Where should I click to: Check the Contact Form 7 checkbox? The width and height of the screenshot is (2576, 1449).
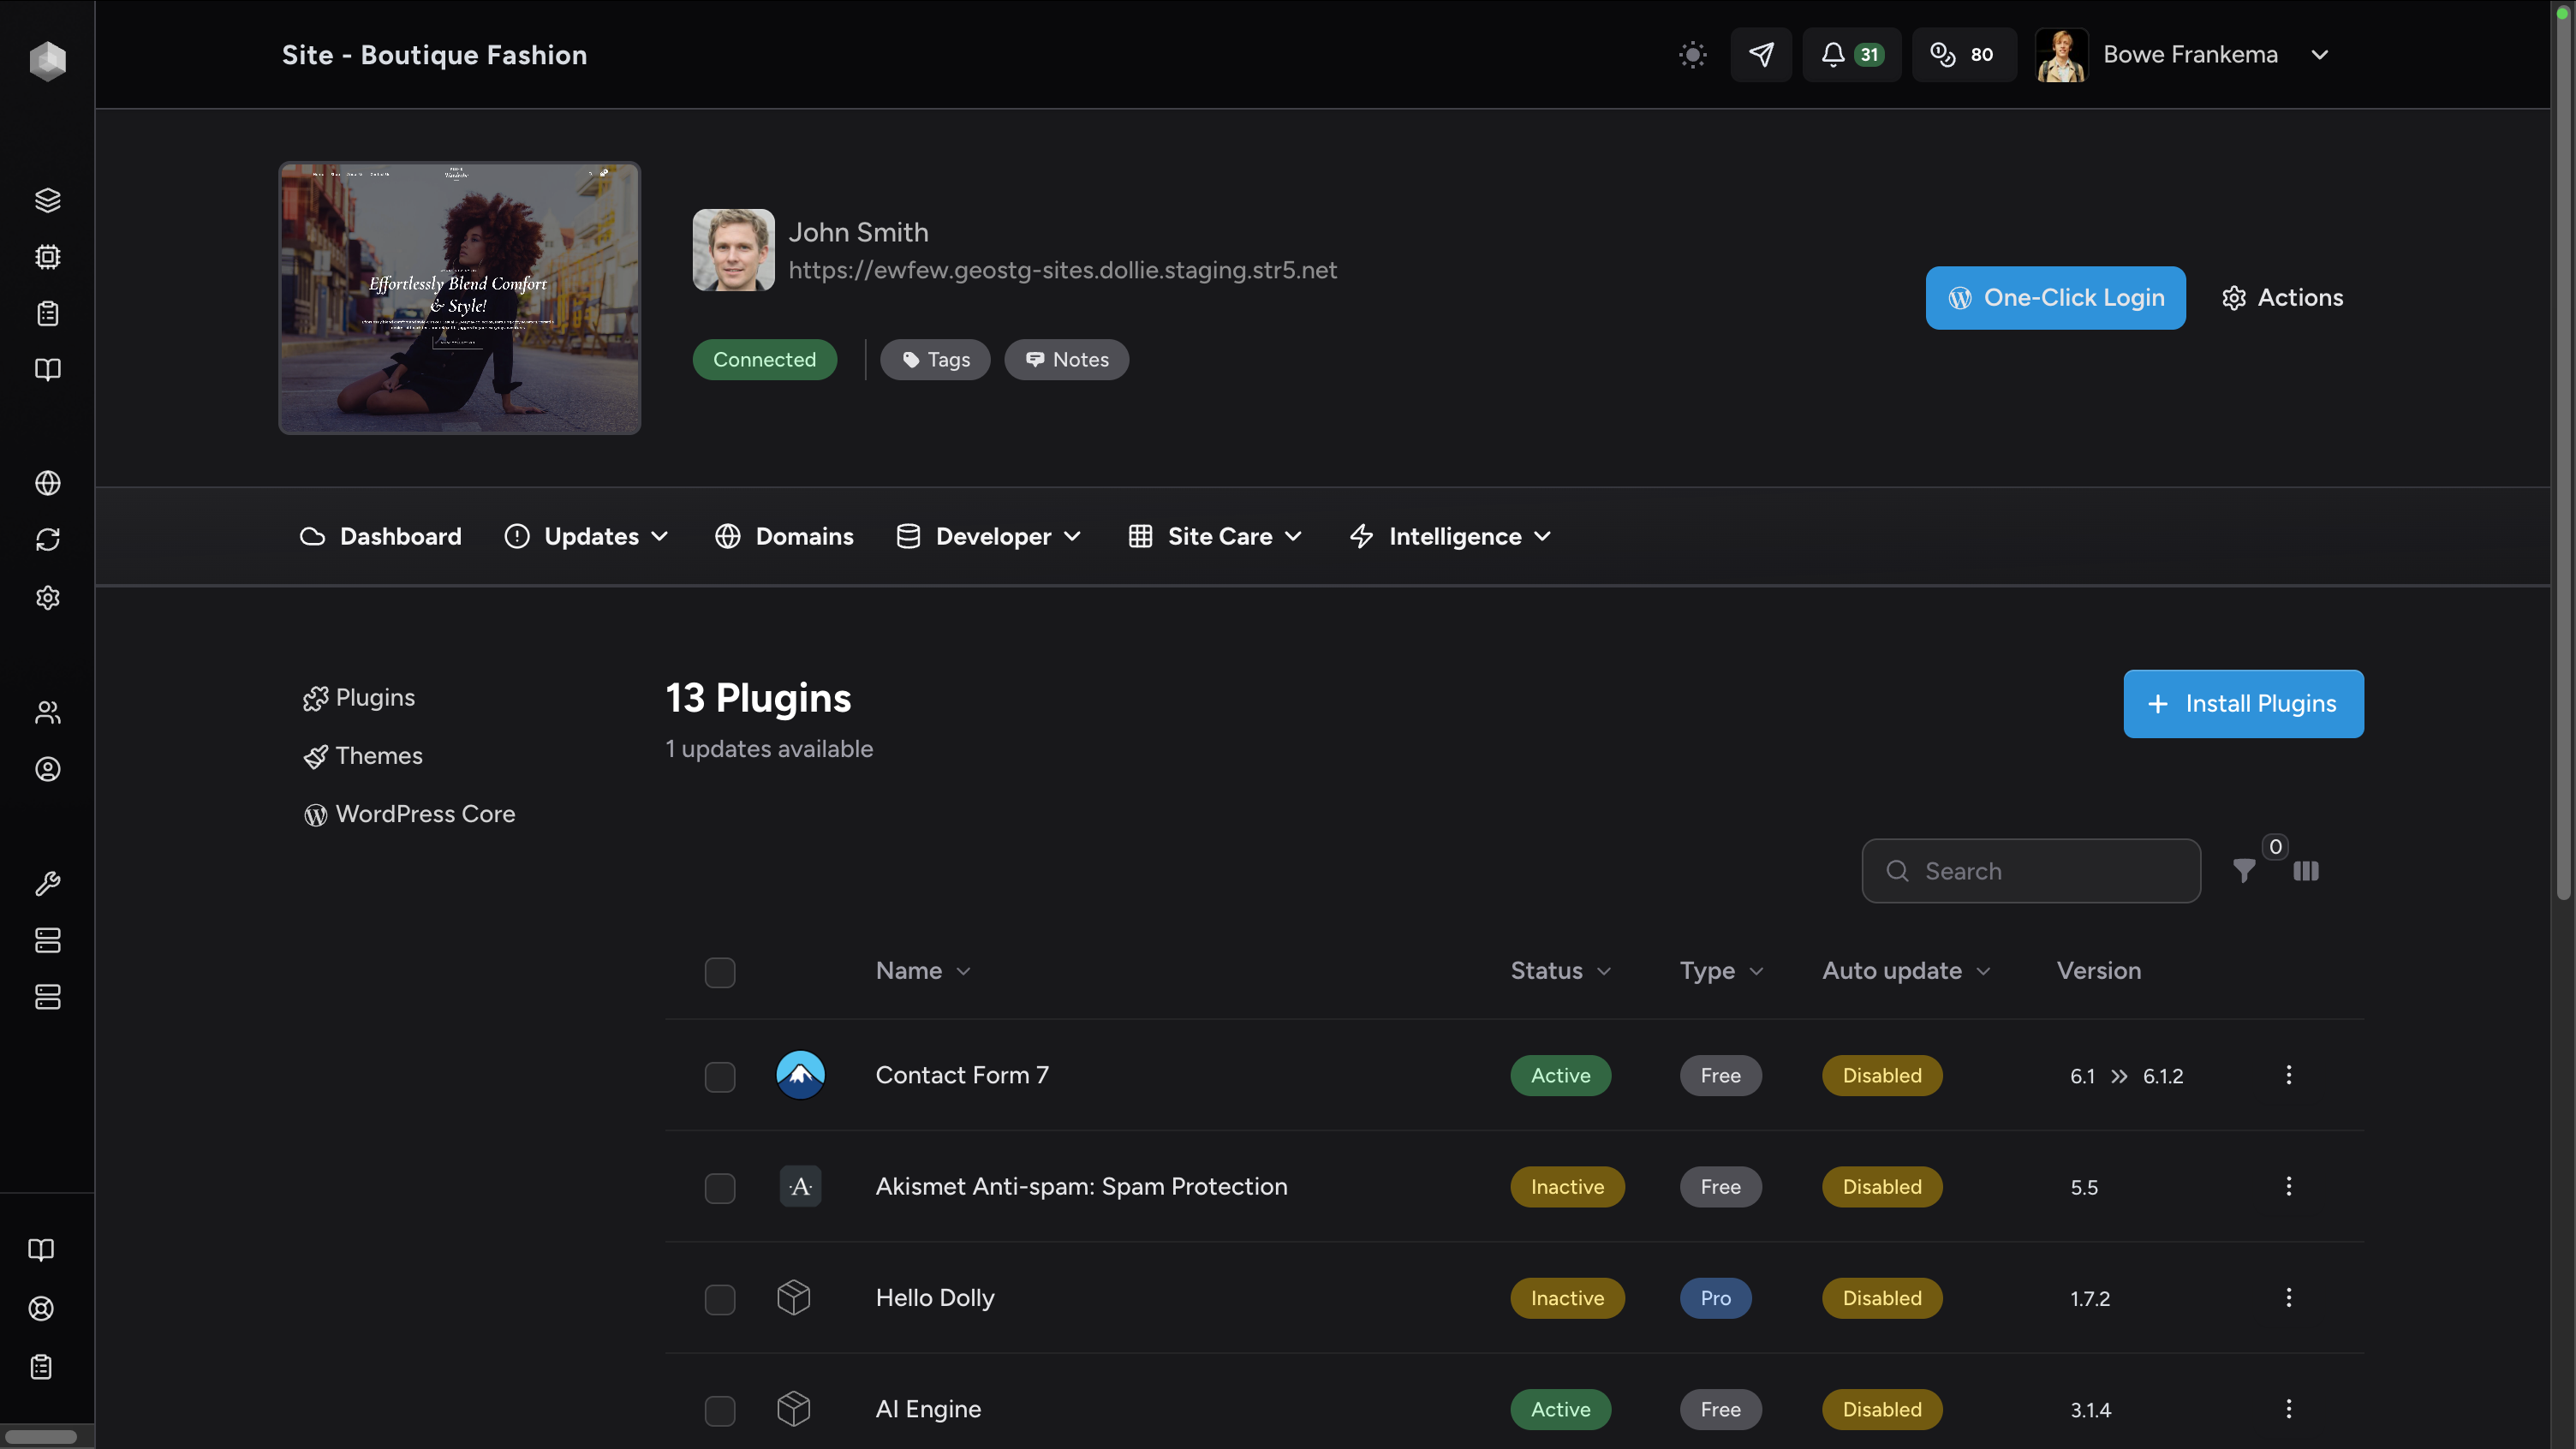tap(719, 1077)
